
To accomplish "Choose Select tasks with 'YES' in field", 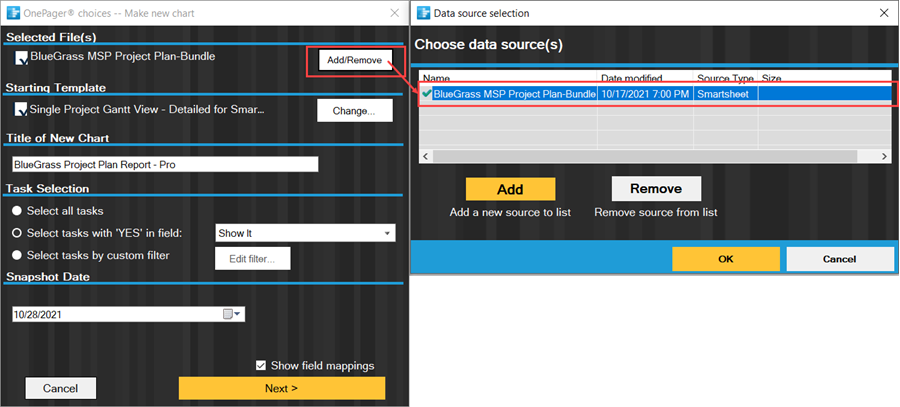I will tap(17, 233).
